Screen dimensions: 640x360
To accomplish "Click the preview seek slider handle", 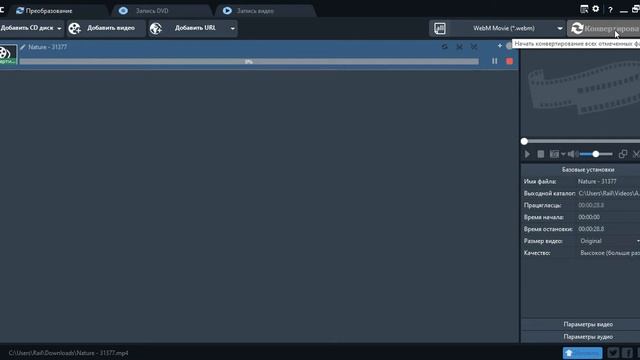I will pos(524,141).
